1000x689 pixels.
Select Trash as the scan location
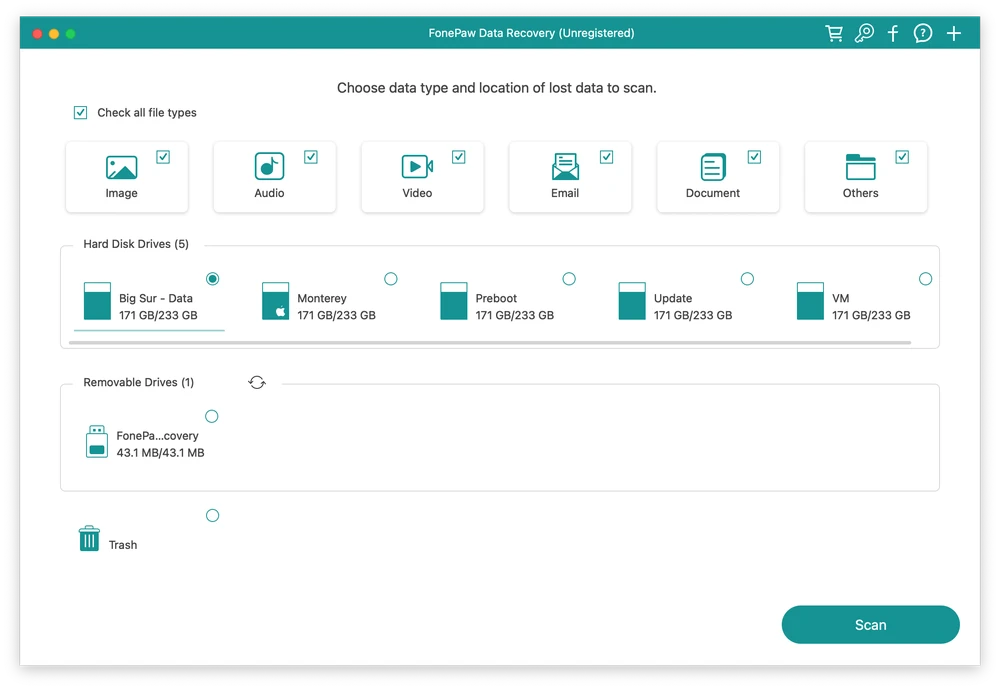coord(212,515)
